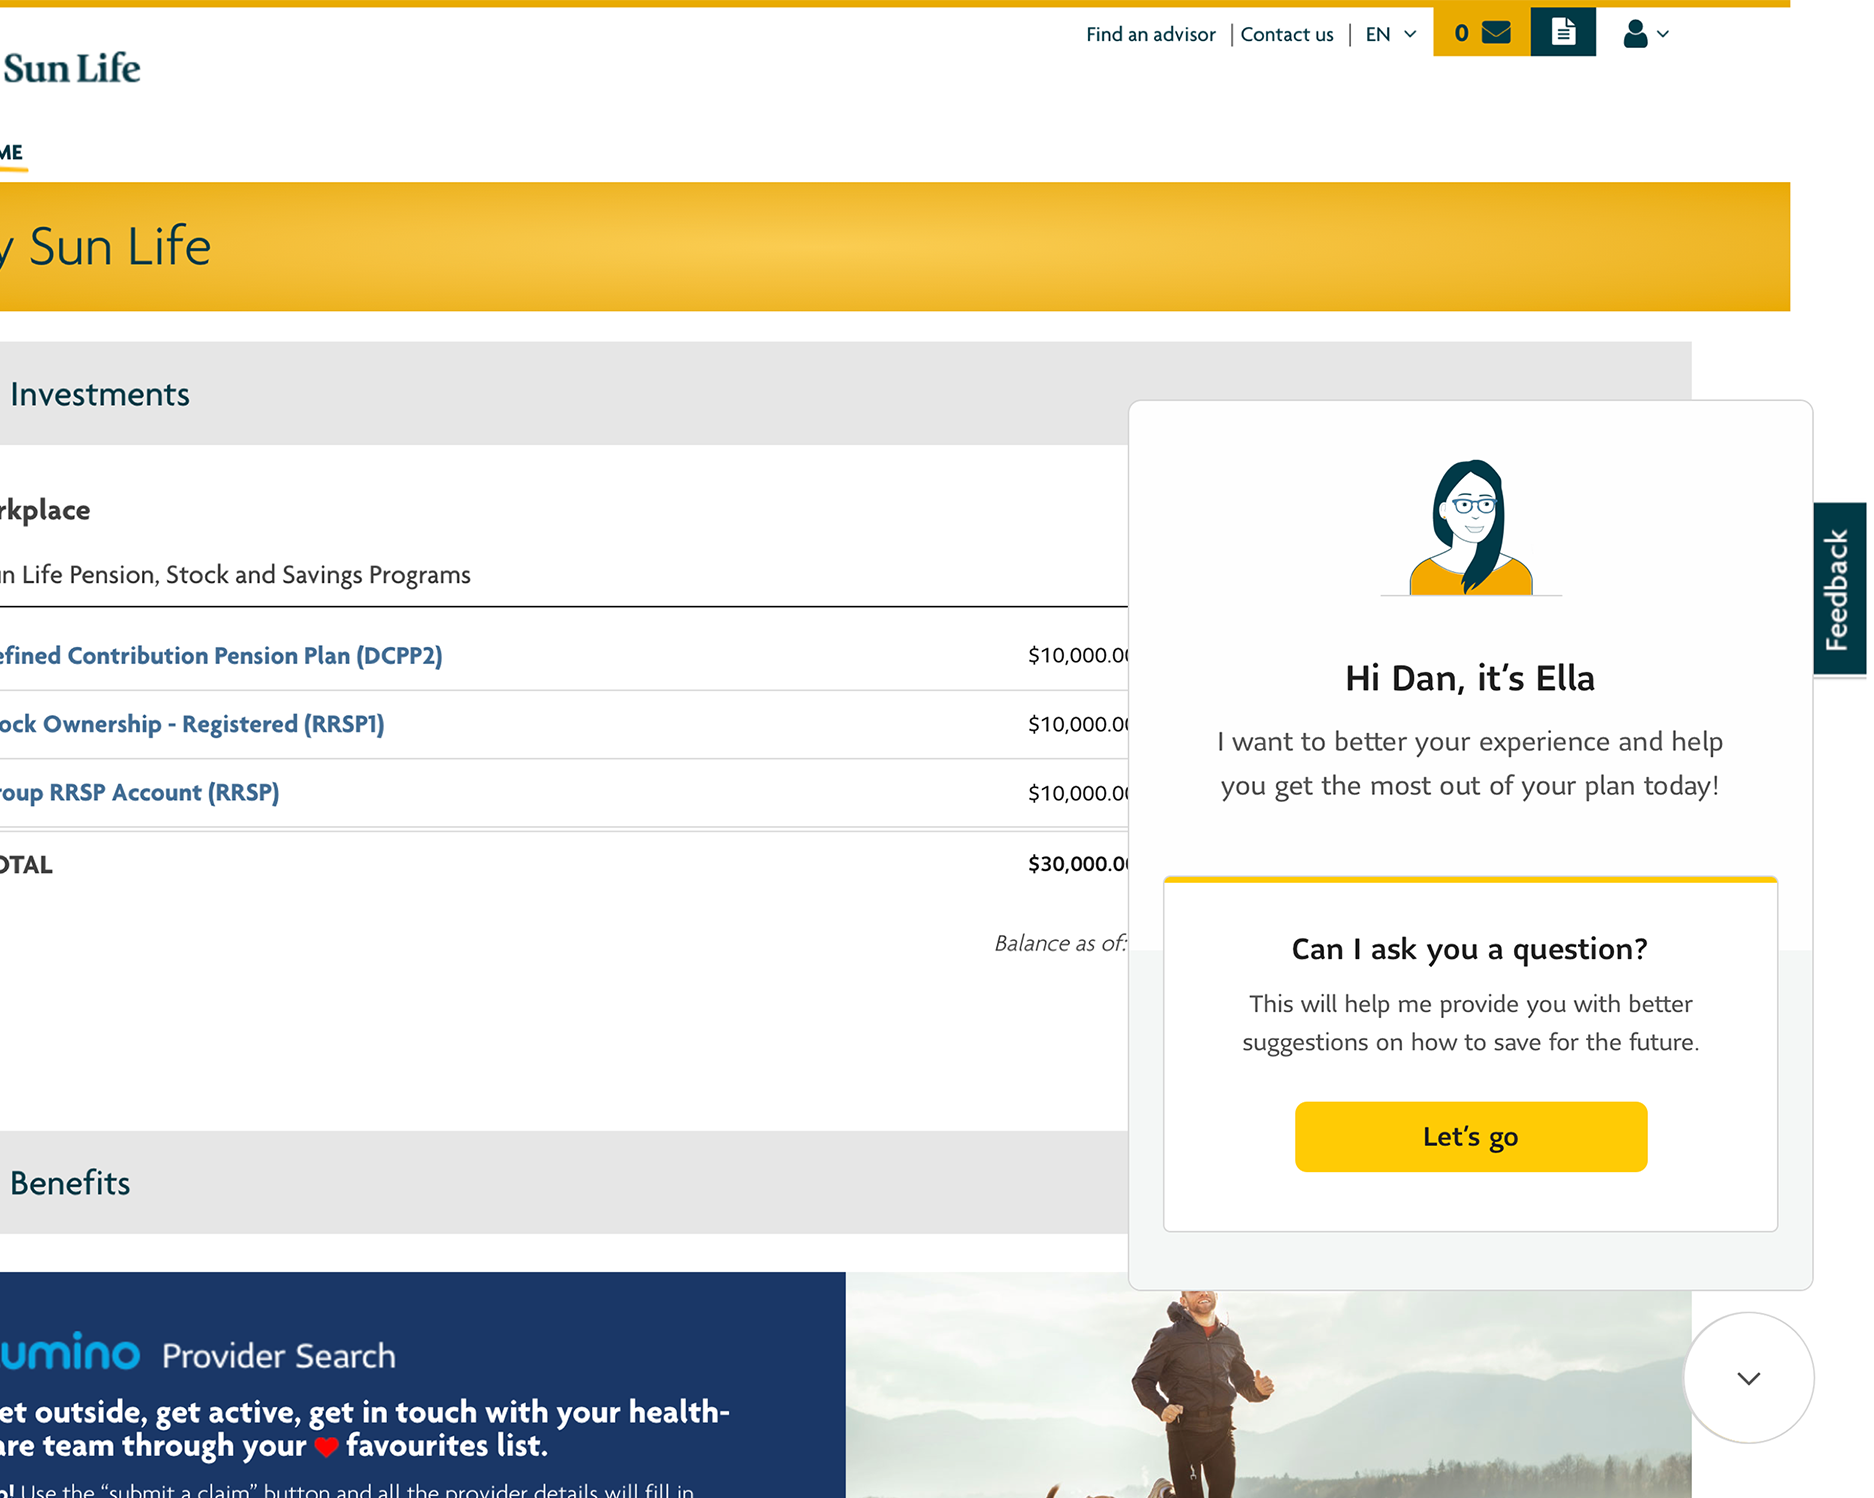This screenshot has height=1498, width=1874.
Task: Click the Sun Life logo
Action: (x=70, y=68)
